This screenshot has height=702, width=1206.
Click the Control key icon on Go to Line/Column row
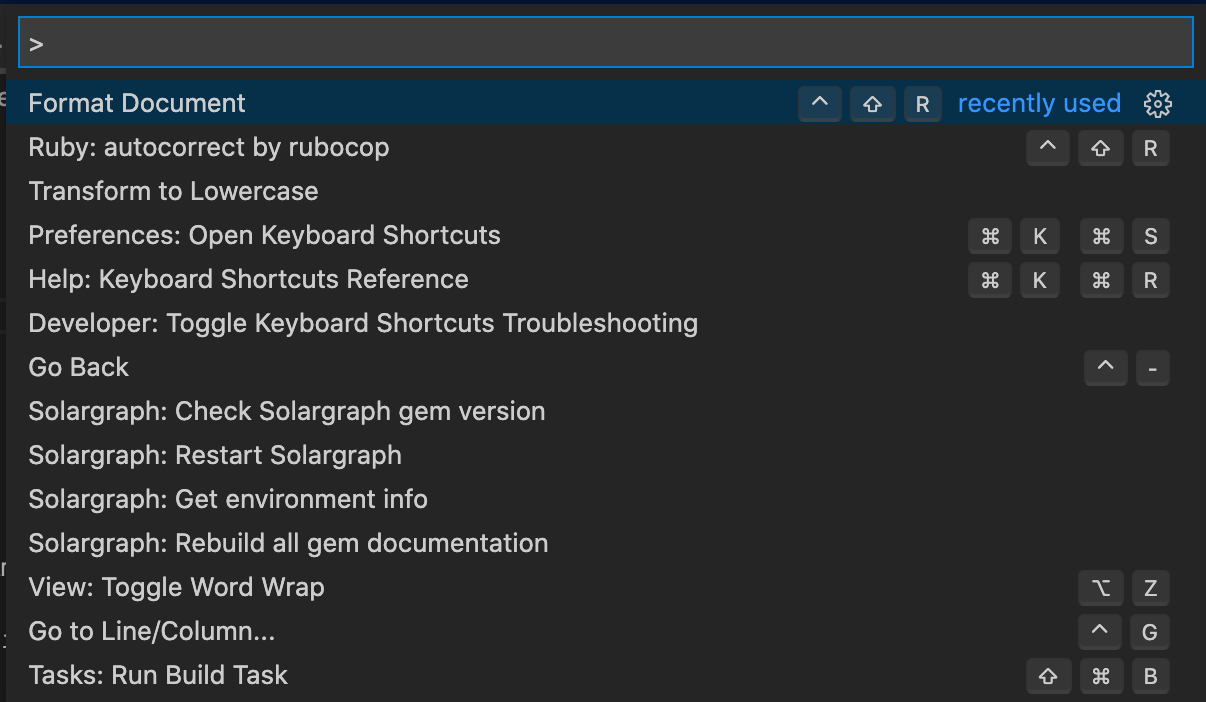click(1100, 632)
